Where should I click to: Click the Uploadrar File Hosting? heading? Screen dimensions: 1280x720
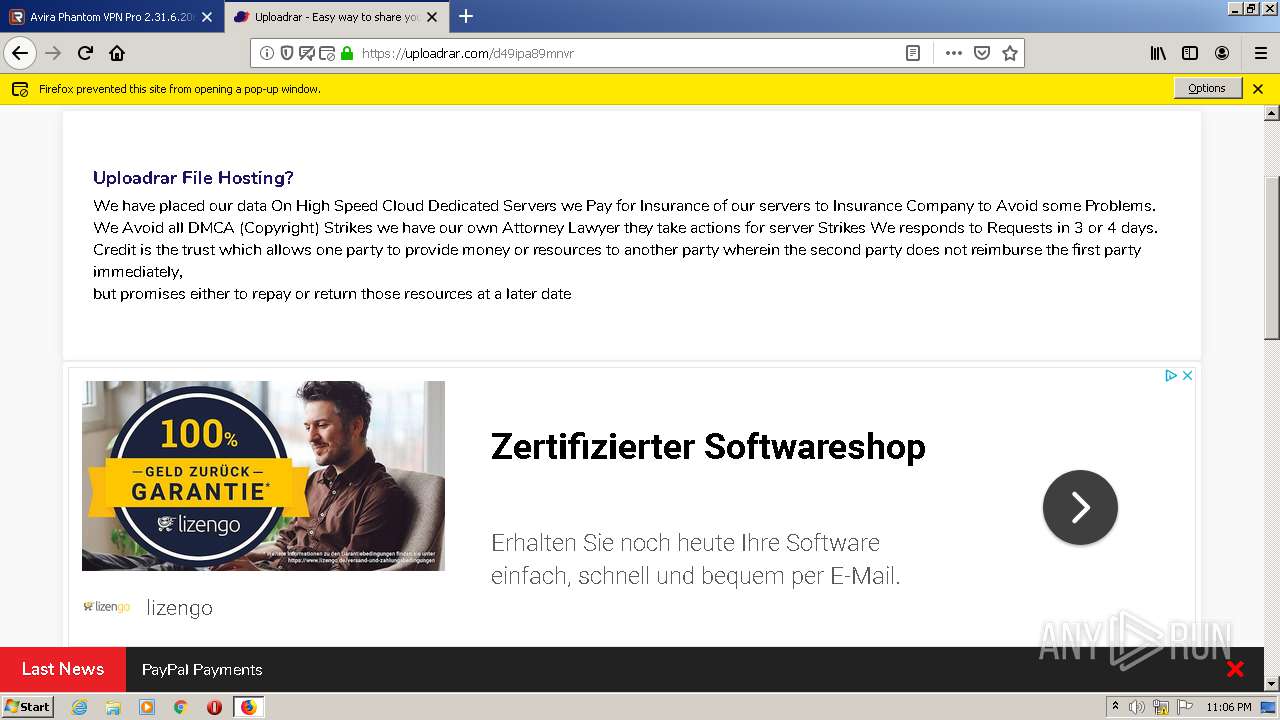click(x=193, y=178)
